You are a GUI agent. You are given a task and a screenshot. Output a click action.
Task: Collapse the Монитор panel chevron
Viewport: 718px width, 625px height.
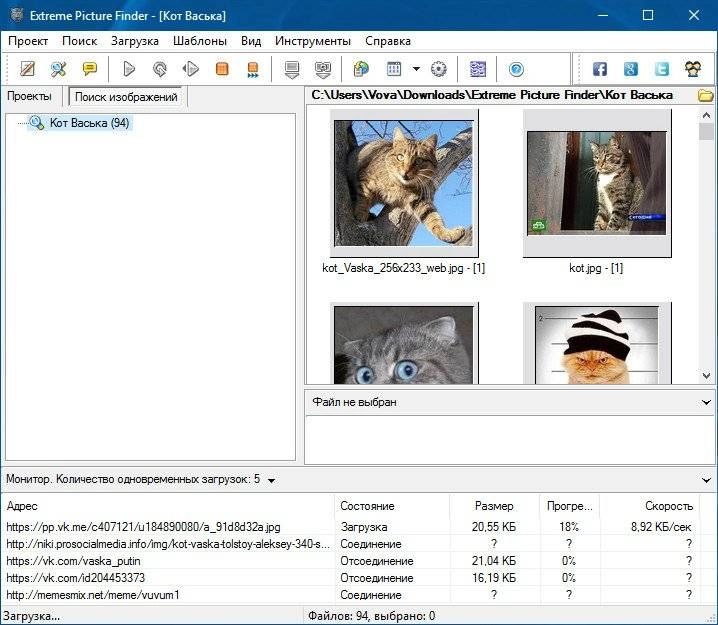pos(706,480)
